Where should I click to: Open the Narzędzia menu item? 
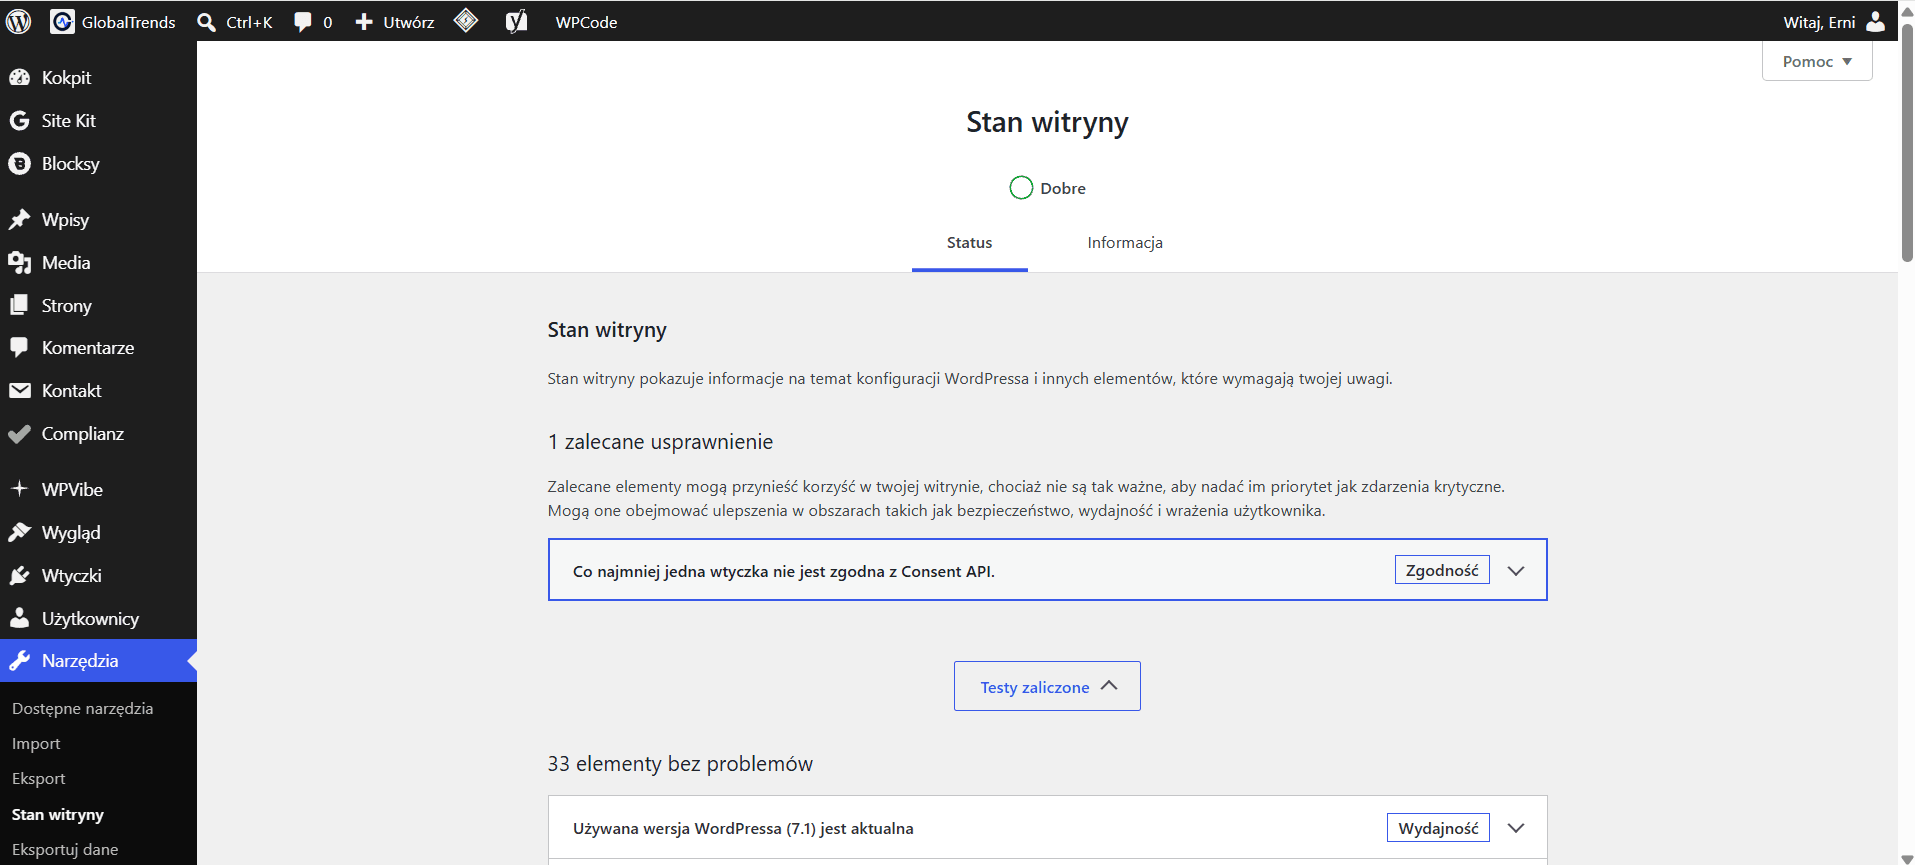[98, 660]
